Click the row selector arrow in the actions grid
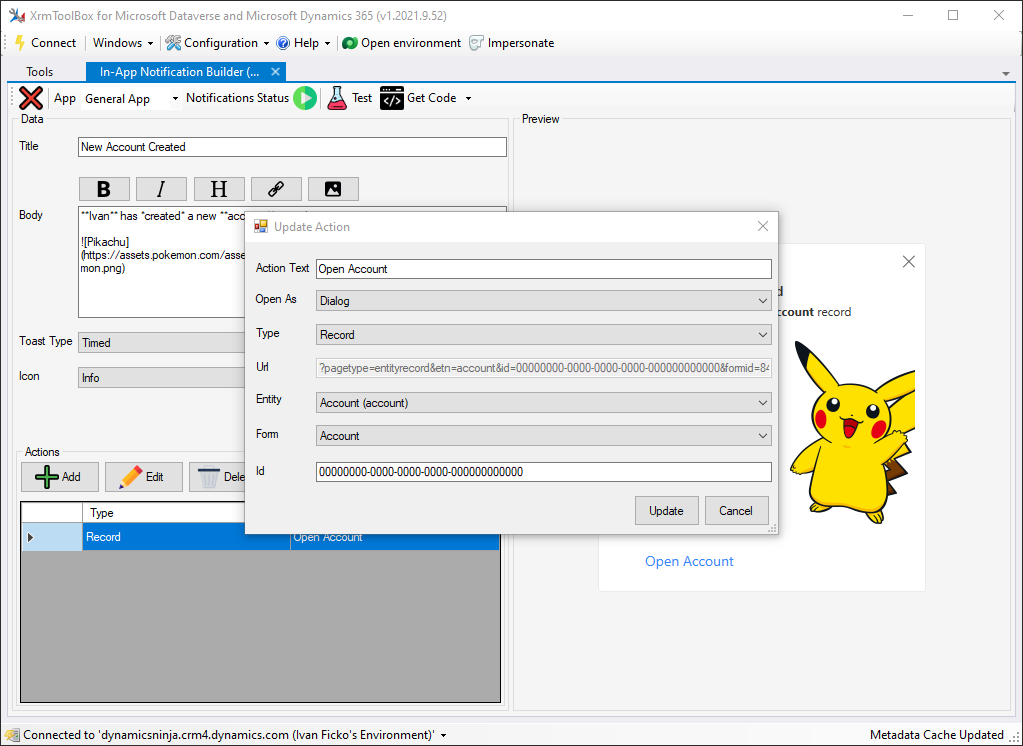The height and width of the screenshot is (746, 1023). [x=52, y=537]
